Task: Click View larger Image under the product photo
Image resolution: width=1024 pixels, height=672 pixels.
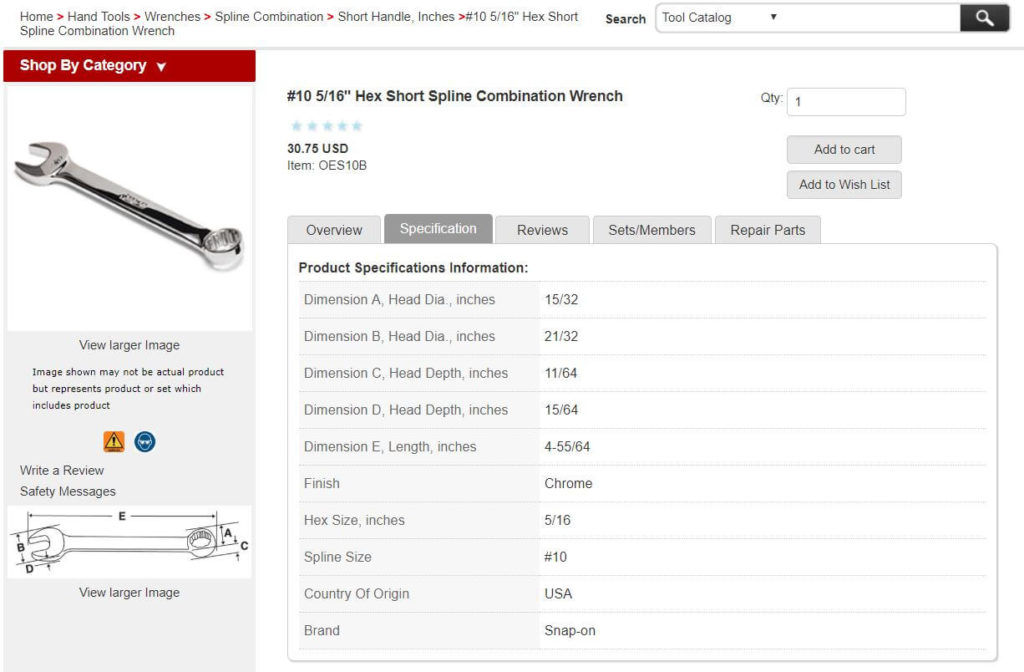Action: 129,344
